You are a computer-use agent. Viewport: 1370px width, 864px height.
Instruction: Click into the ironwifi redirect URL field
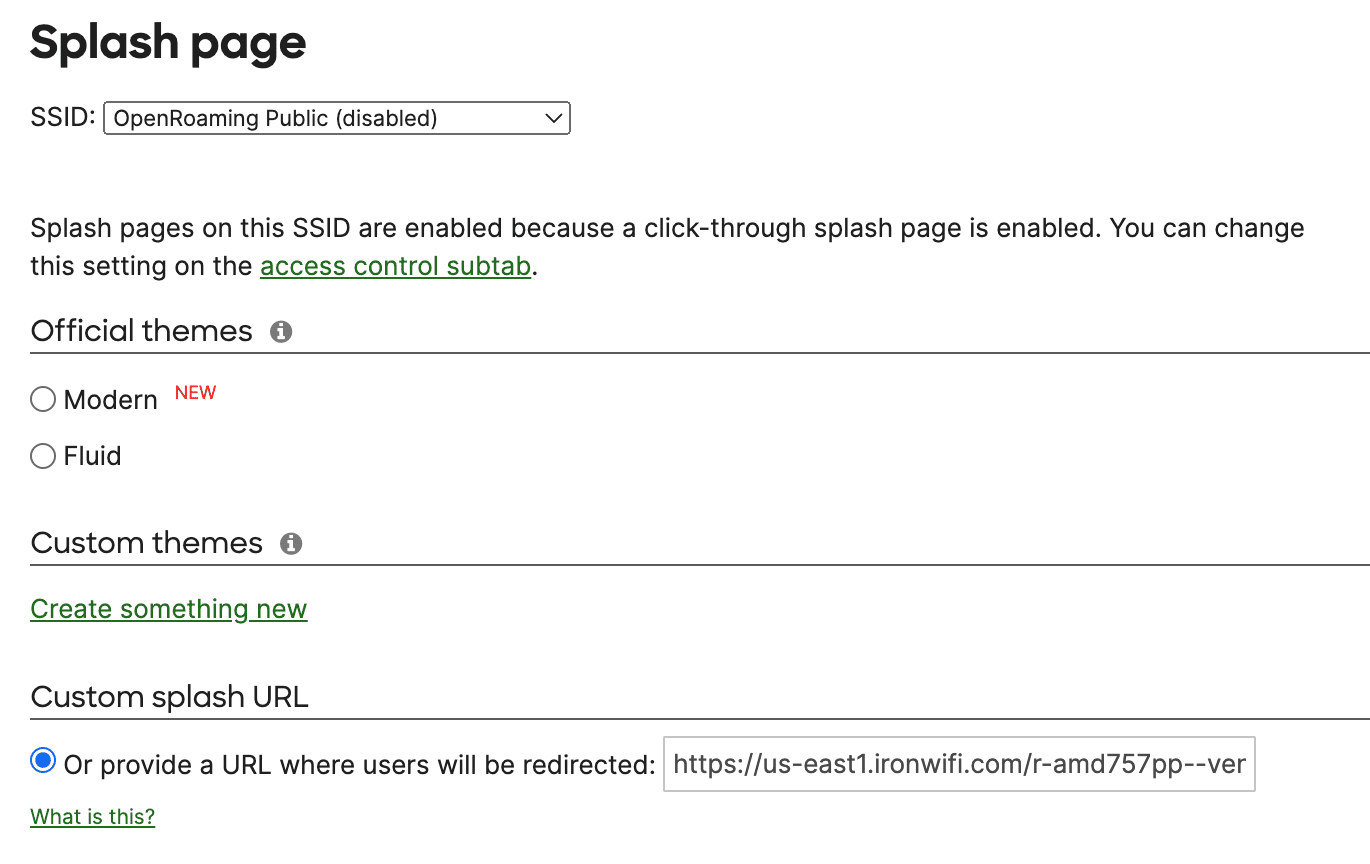click(959, 765)
